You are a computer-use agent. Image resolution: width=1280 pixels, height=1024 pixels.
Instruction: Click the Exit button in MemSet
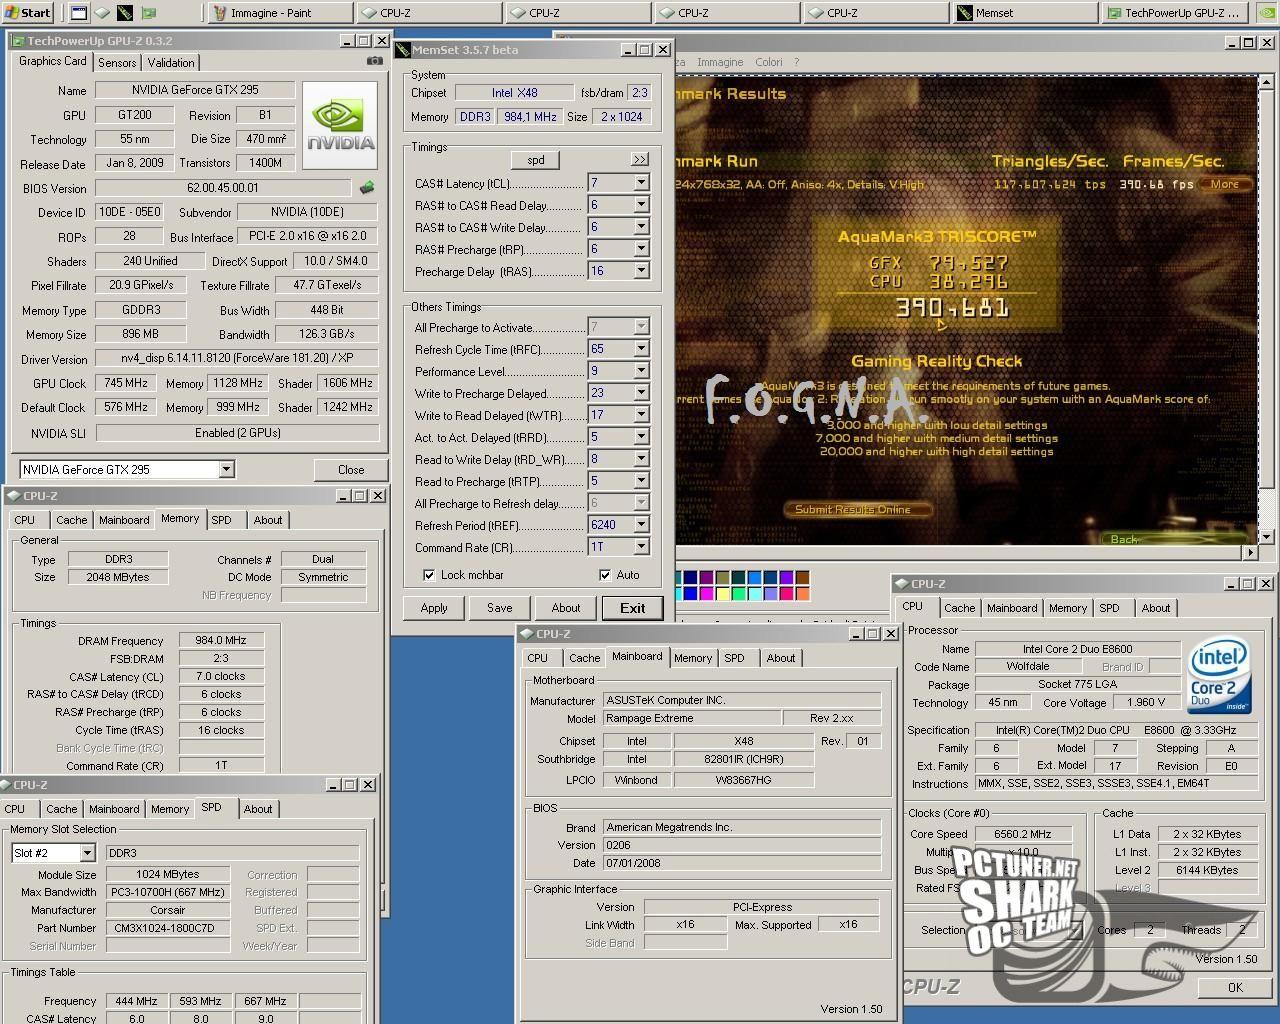tap(632, 608)
